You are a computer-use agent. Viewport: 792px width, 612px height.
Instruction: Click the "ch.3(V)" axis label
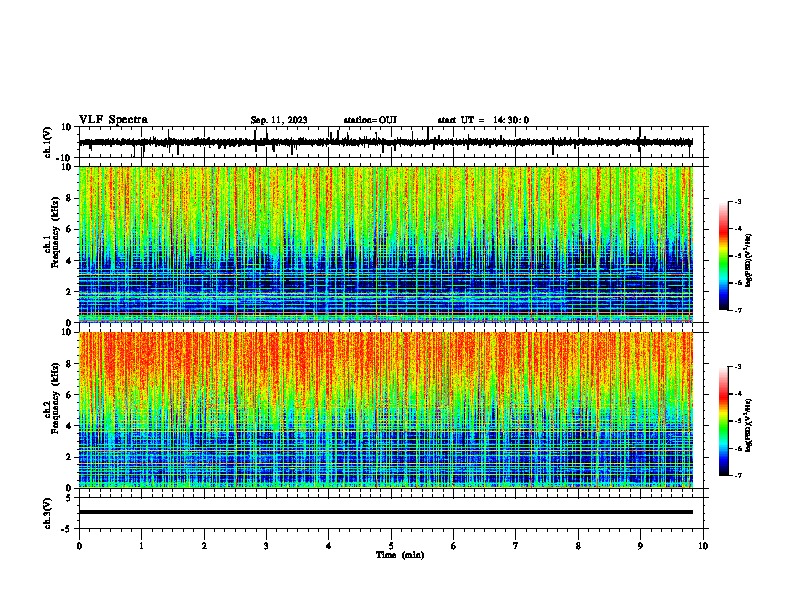coord(47,513)
